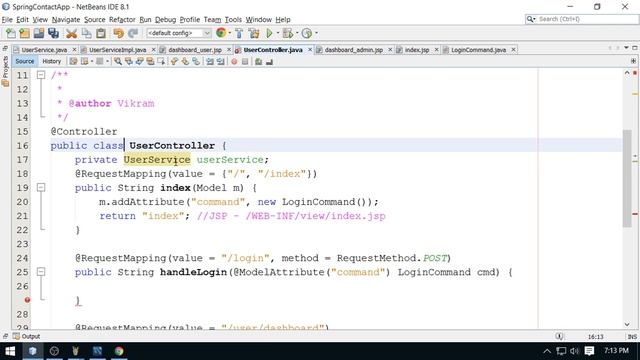Toggle the History view button
Viewport: 640px width, 360px height.
coord(51,61)
